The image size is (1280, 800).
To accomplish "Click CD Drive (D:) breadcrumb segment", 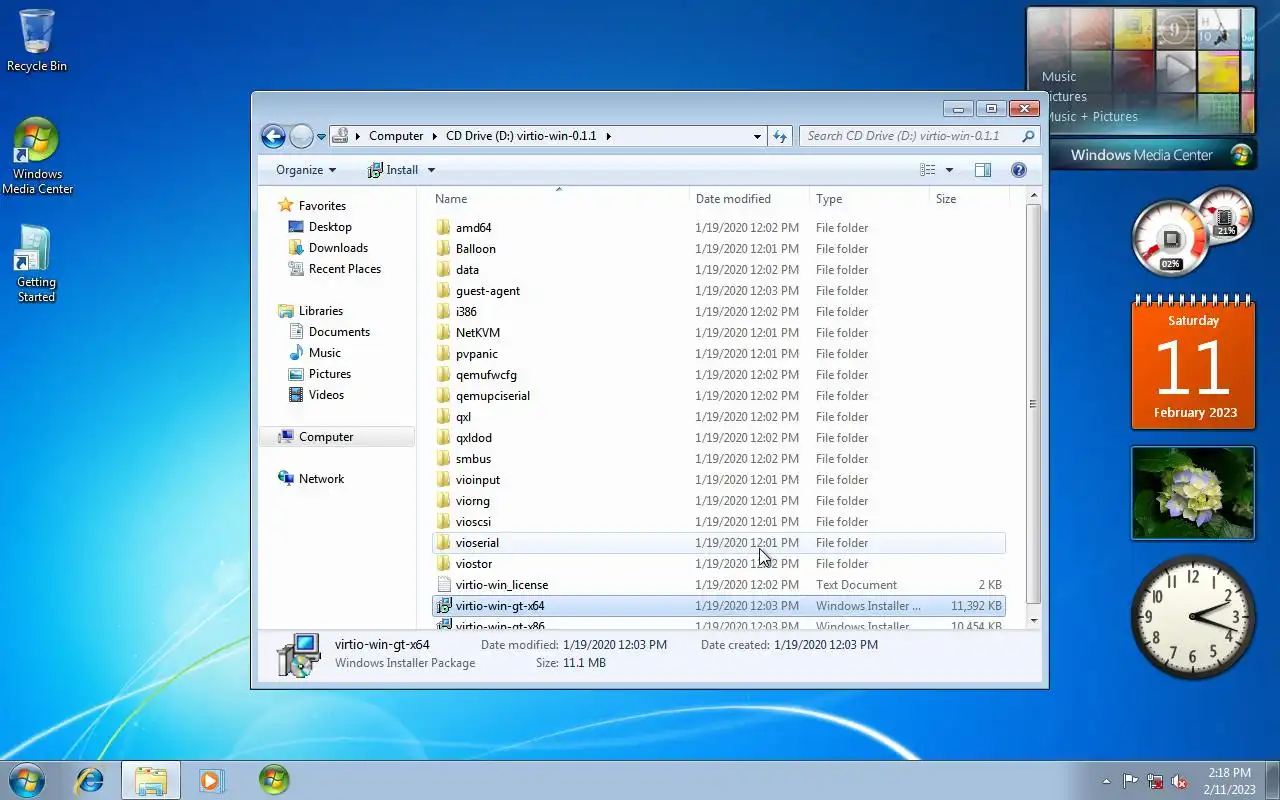I will click(521, 136).
